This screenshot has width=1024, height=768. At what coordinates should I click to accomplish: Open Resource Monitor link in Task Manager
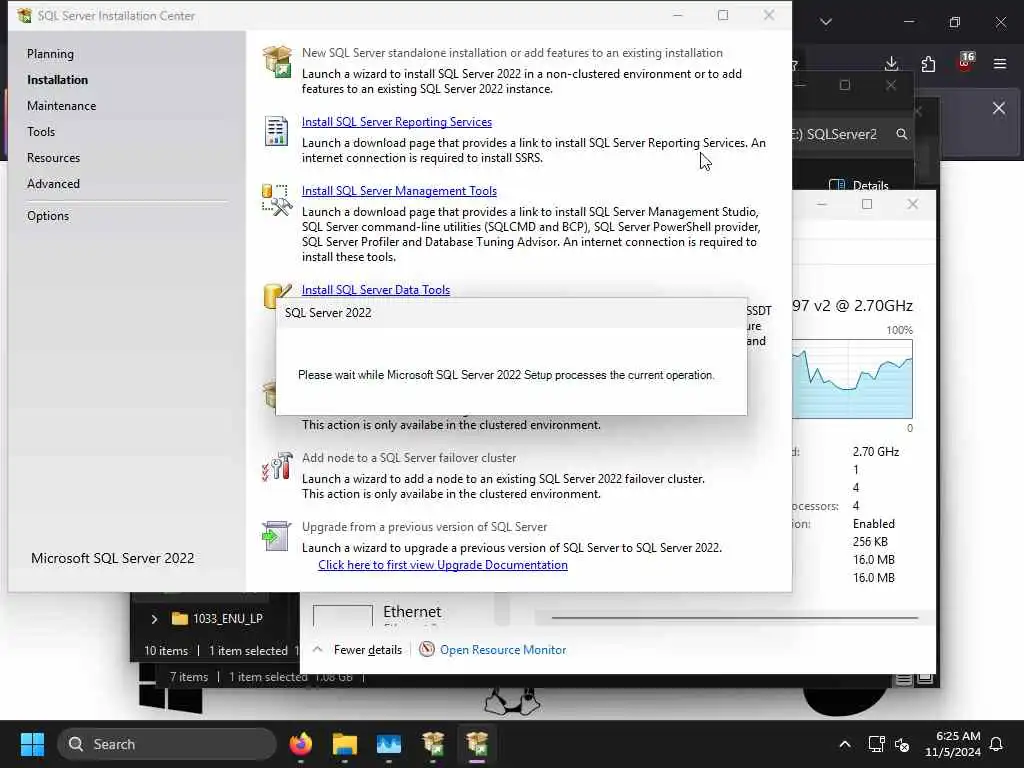503,650
